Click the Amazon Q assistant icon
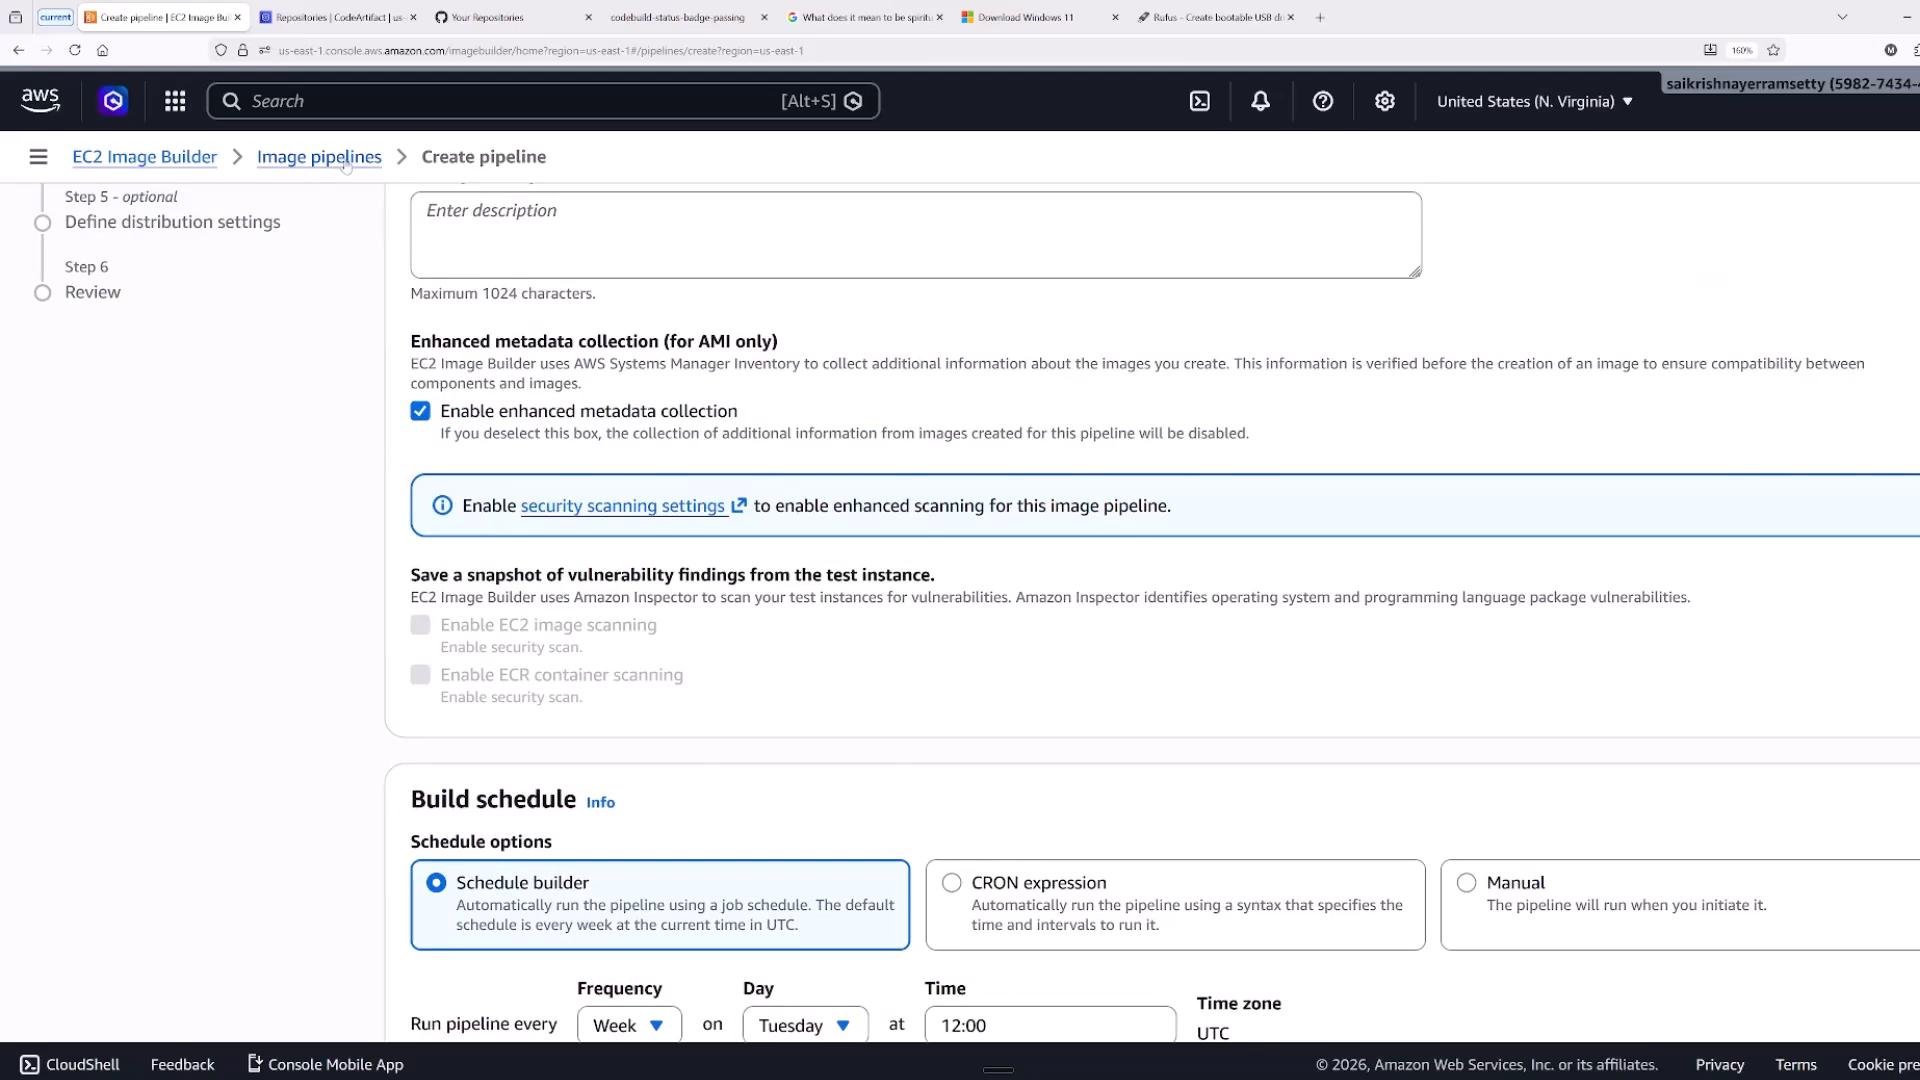The image size is (1920, 1080). (x=113, y=101)
